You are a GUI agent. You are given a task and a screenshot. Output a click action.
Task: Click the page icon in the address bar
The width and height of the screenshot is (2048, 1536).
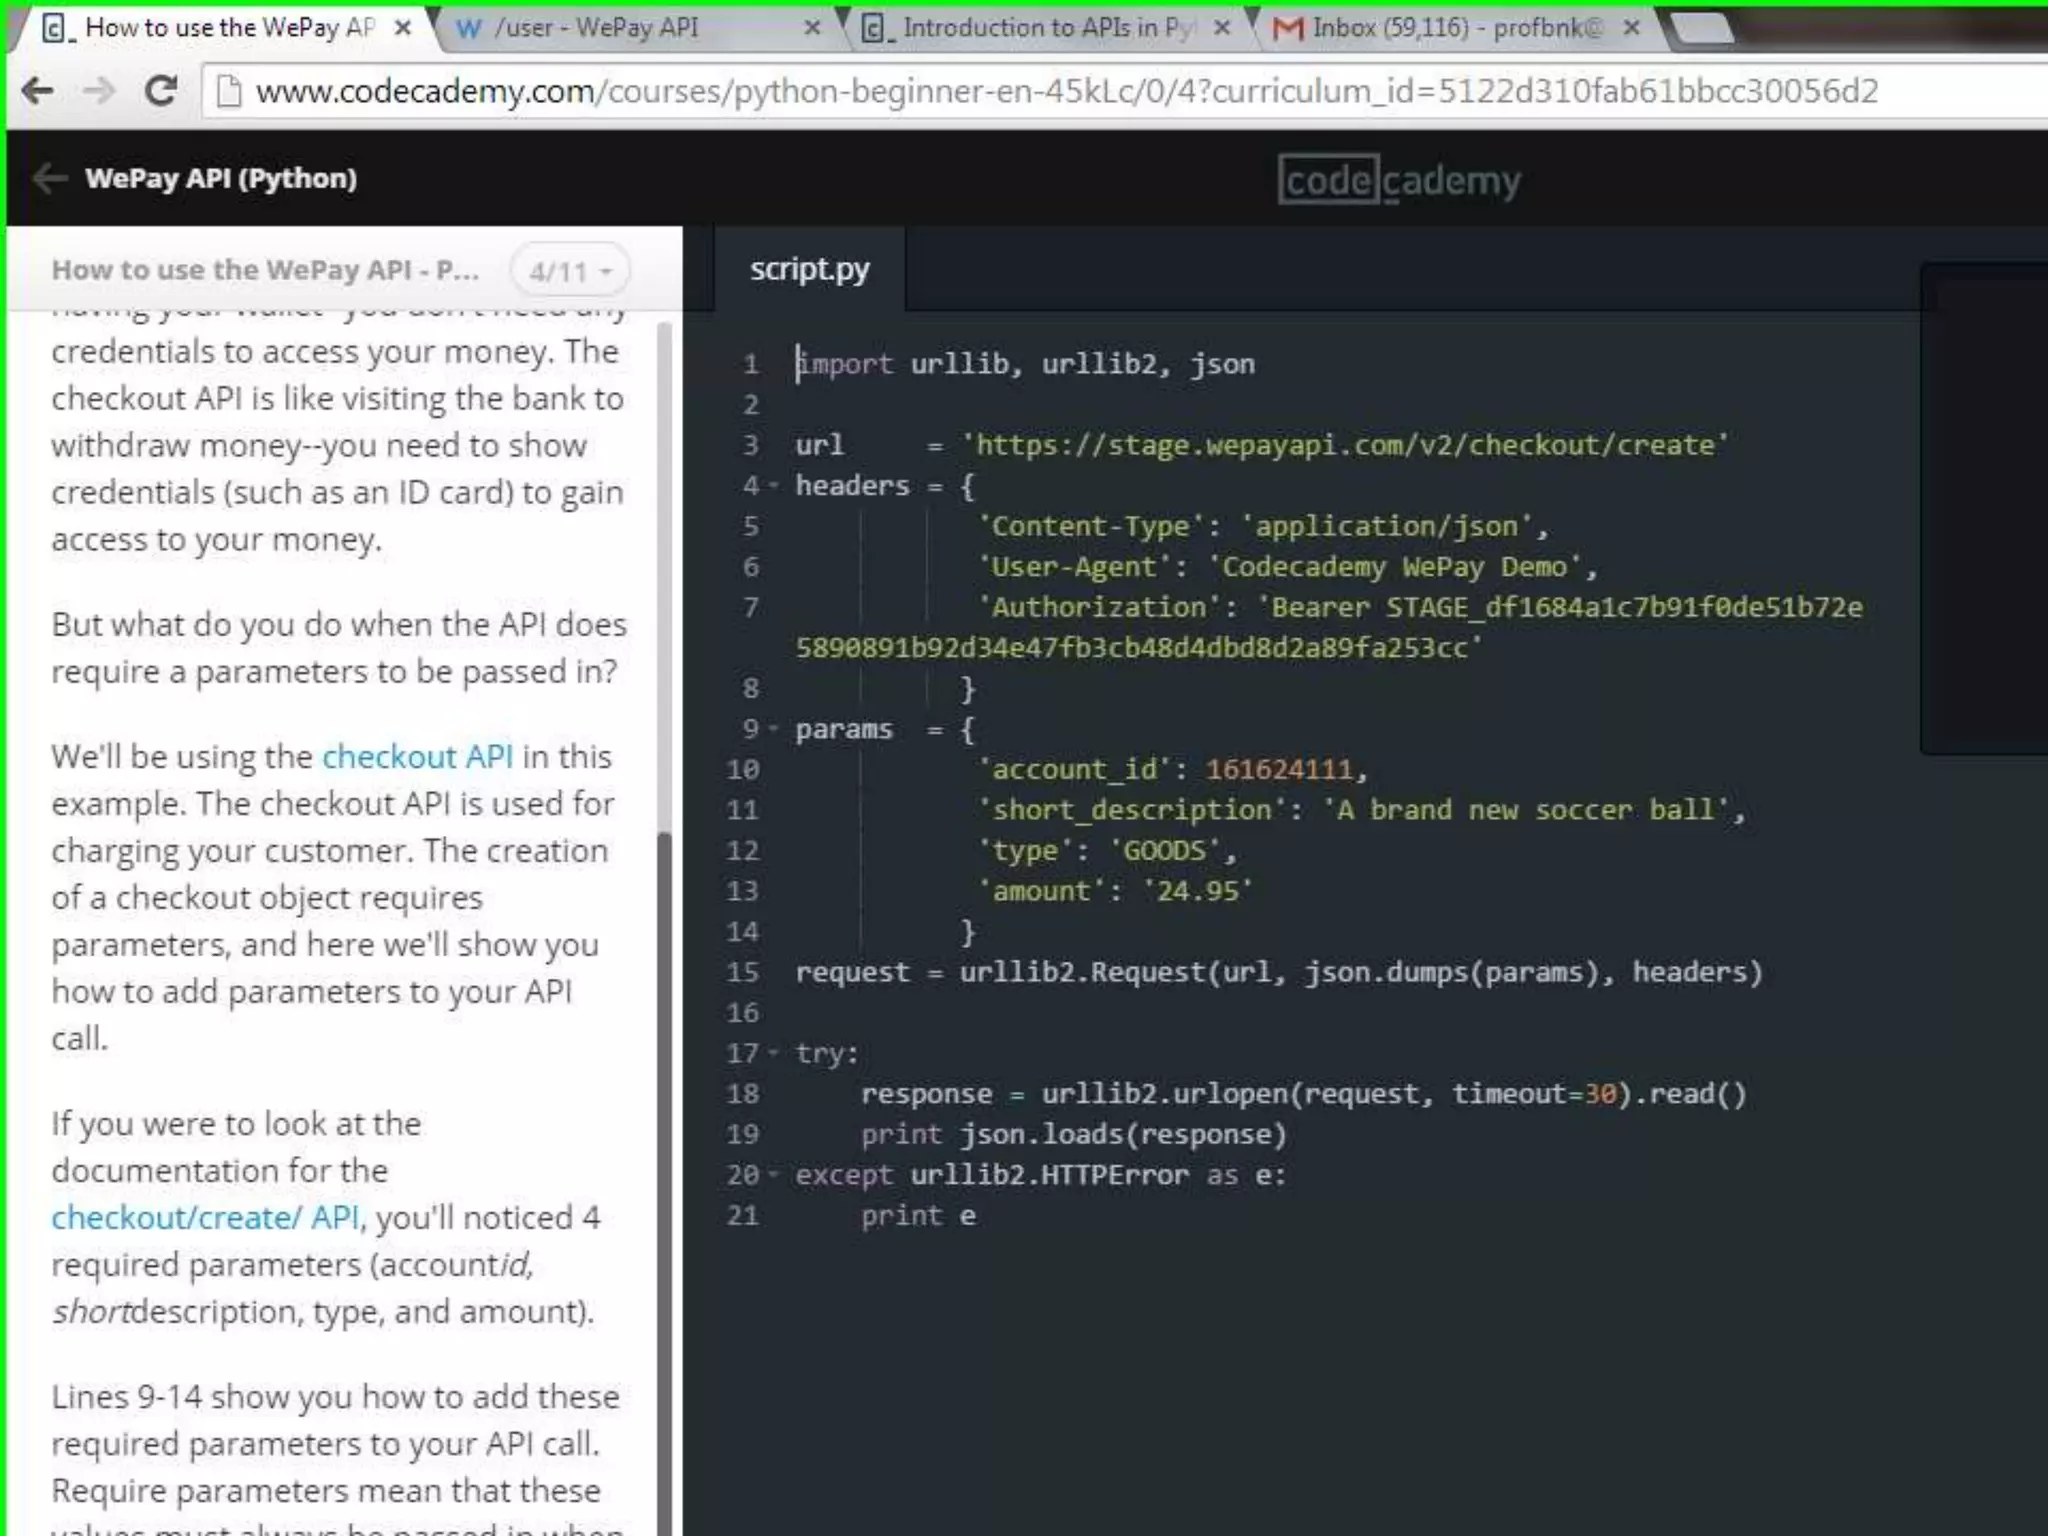[230, 91]
